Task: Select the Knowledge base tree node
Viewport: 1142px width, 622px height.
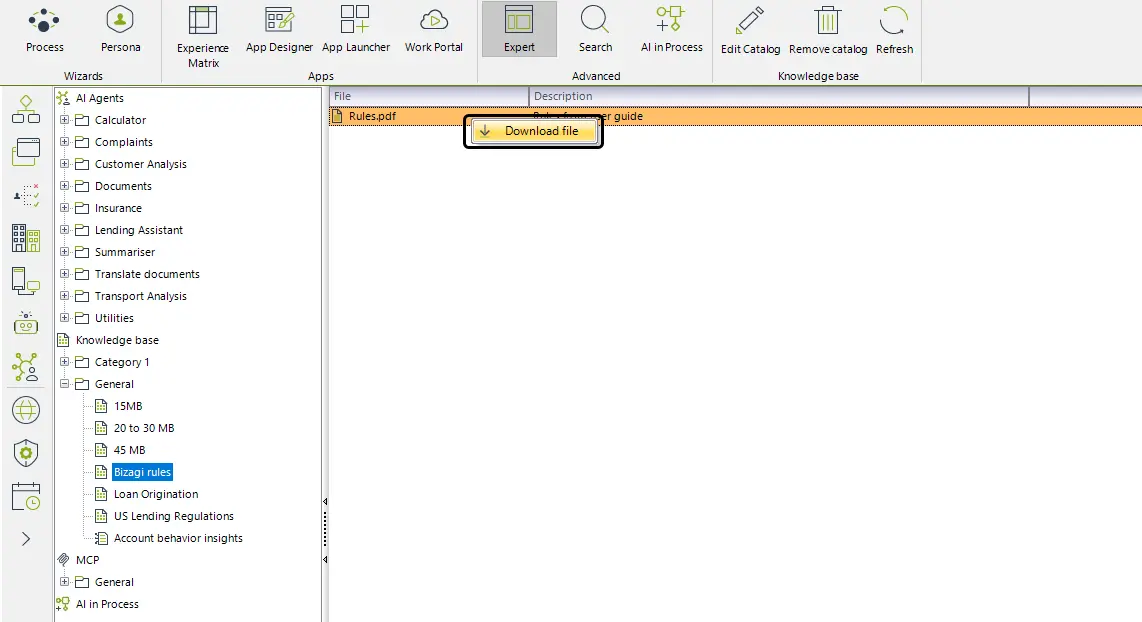Action: point(117,340)
